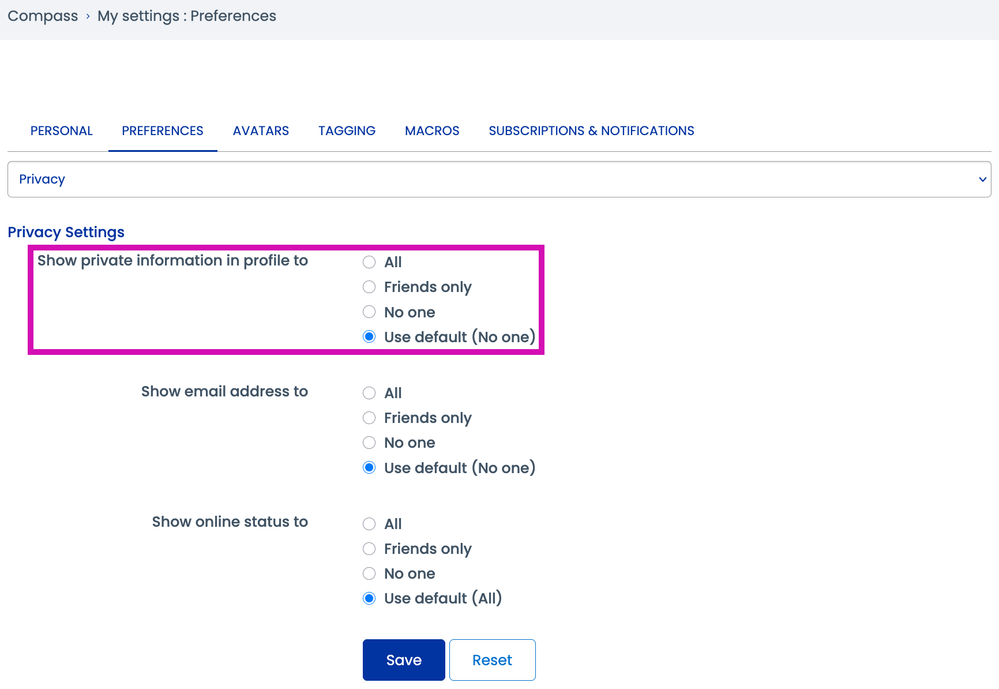Select 'Use default (All)' for online status
Image resolution: width=999 pixels, height=689 pixels.
369,599
